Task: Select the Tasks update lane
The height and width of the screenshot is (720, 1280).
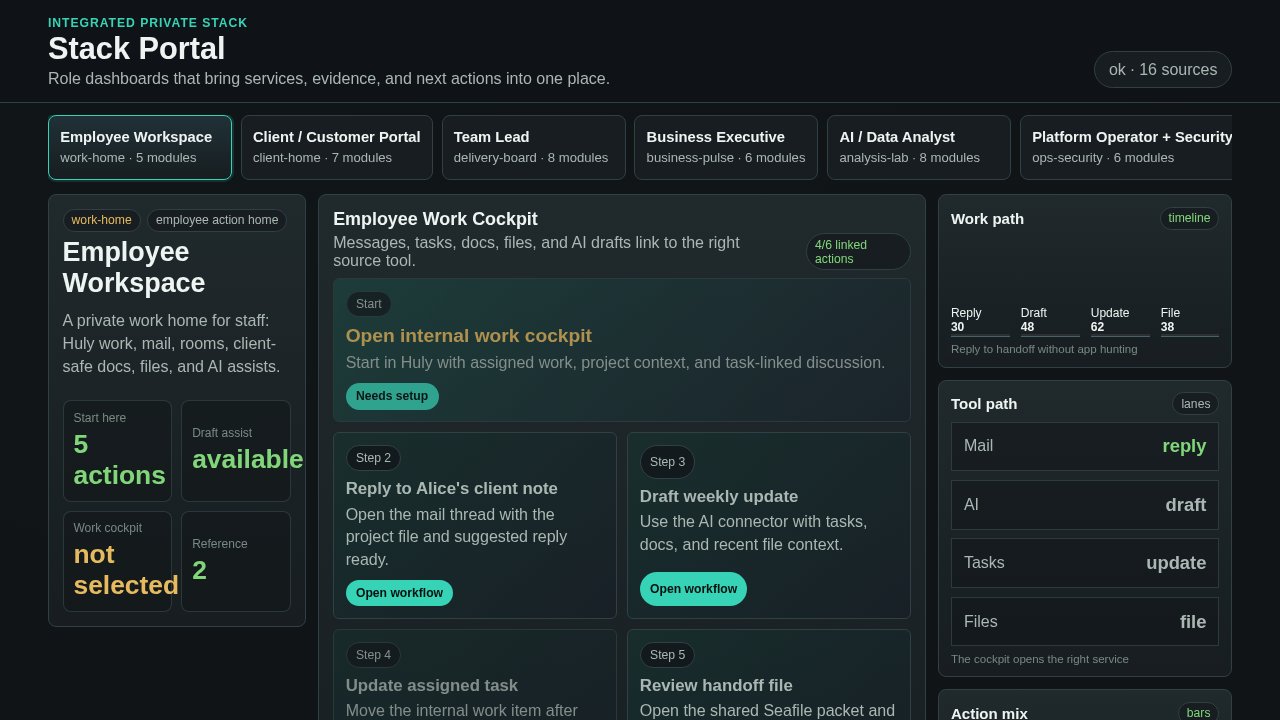Action: coord(1085,563)
